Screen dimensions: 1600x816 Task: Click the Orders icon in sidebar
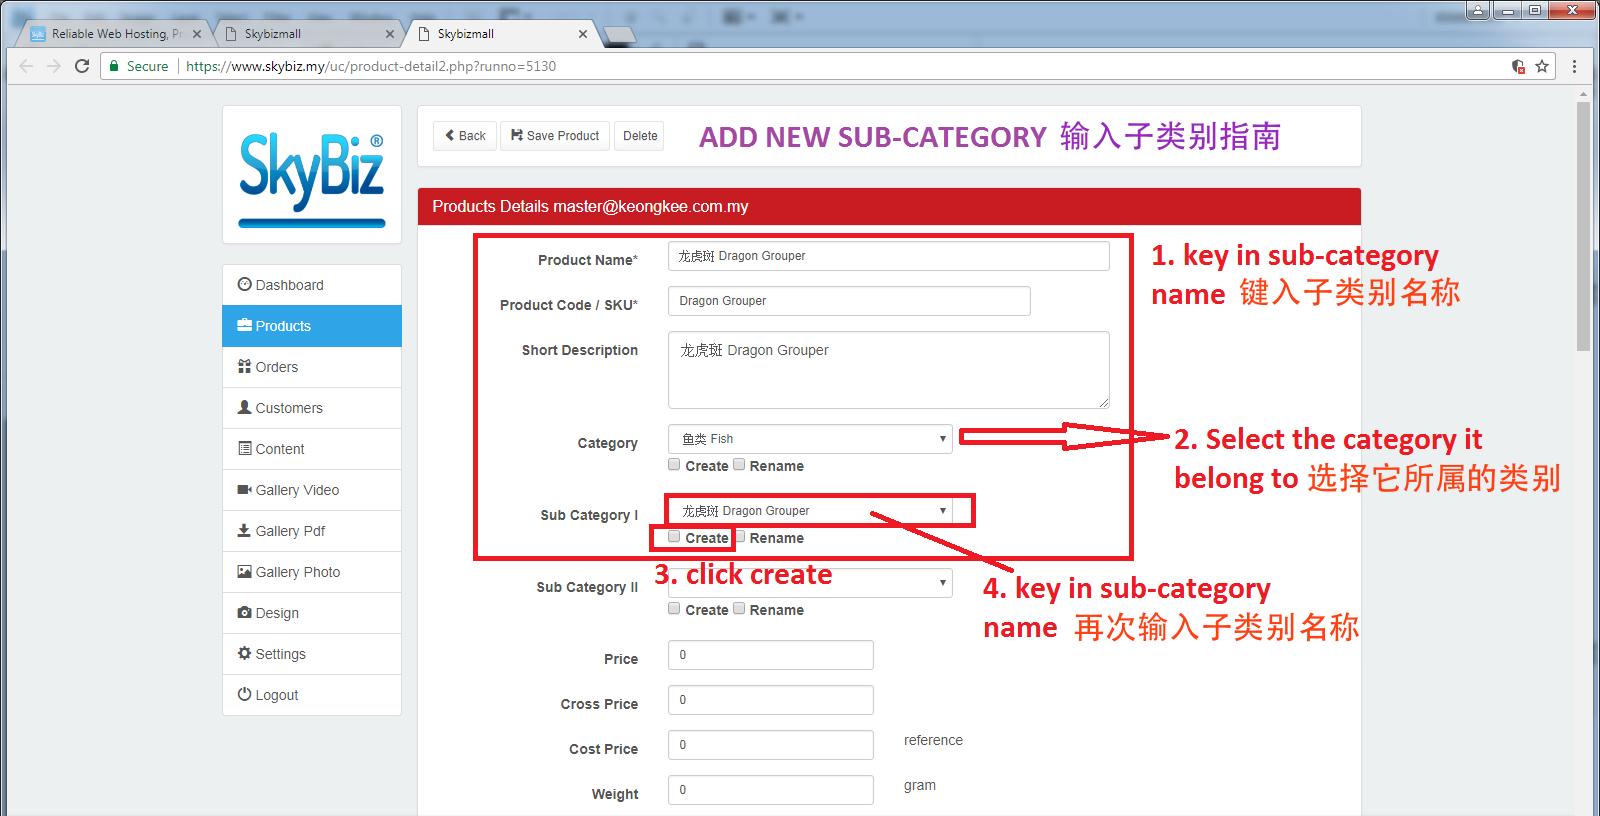tap(244, 366)
